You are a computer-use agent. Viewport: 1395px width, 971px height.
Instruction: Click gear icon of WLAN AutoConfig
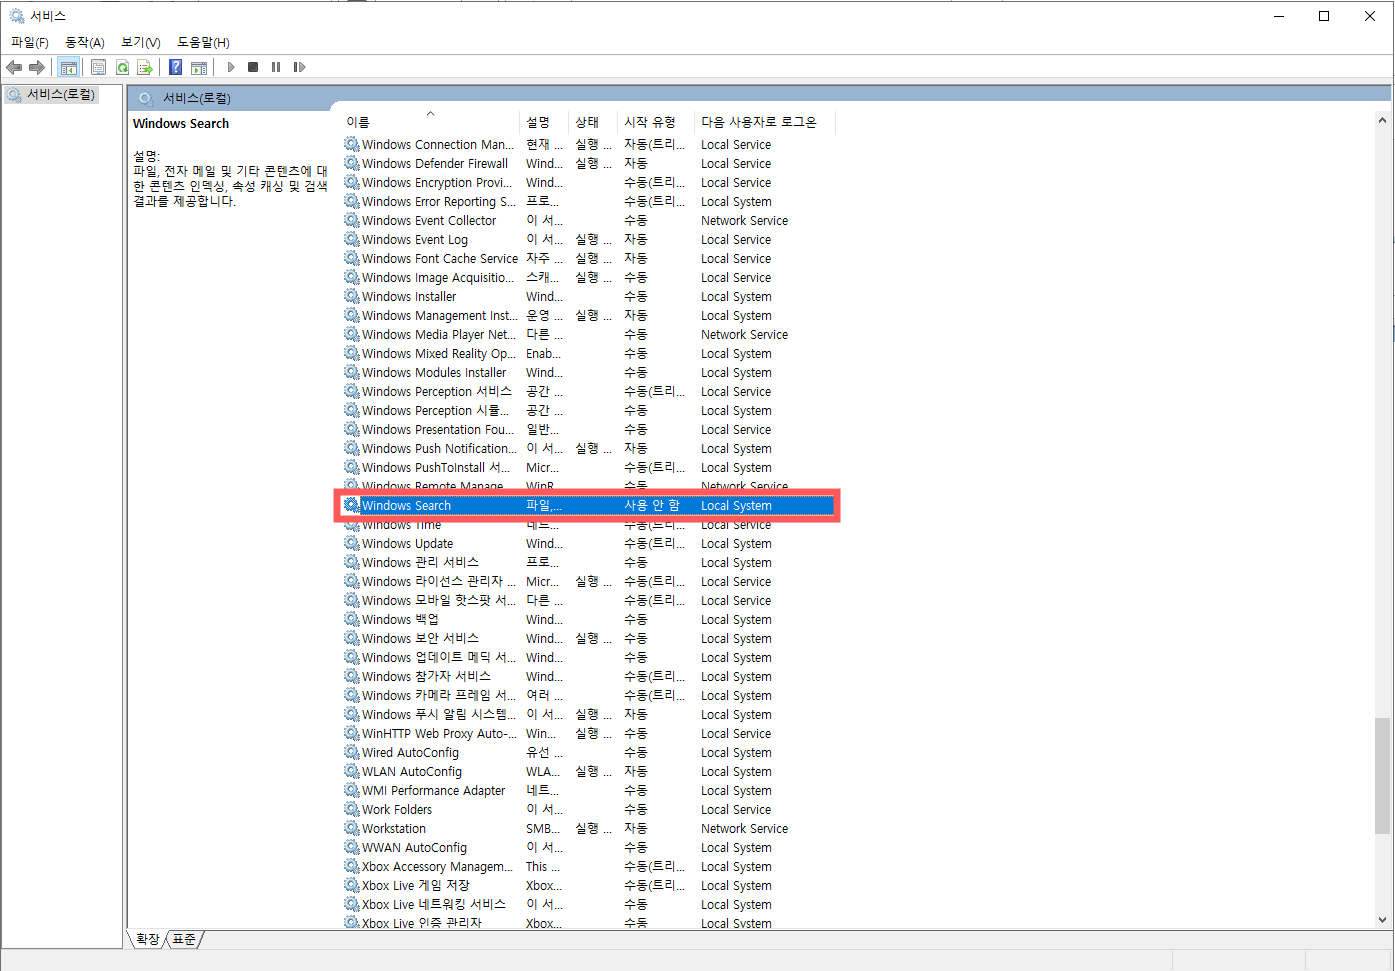point(352,771)
